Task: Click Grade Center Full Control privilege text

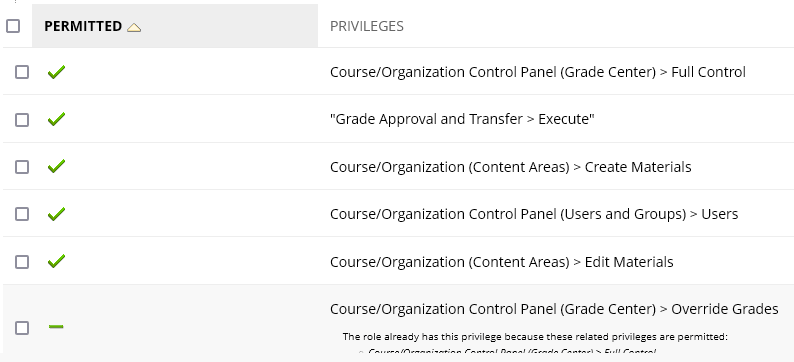Action: click(x=538, y=72)
